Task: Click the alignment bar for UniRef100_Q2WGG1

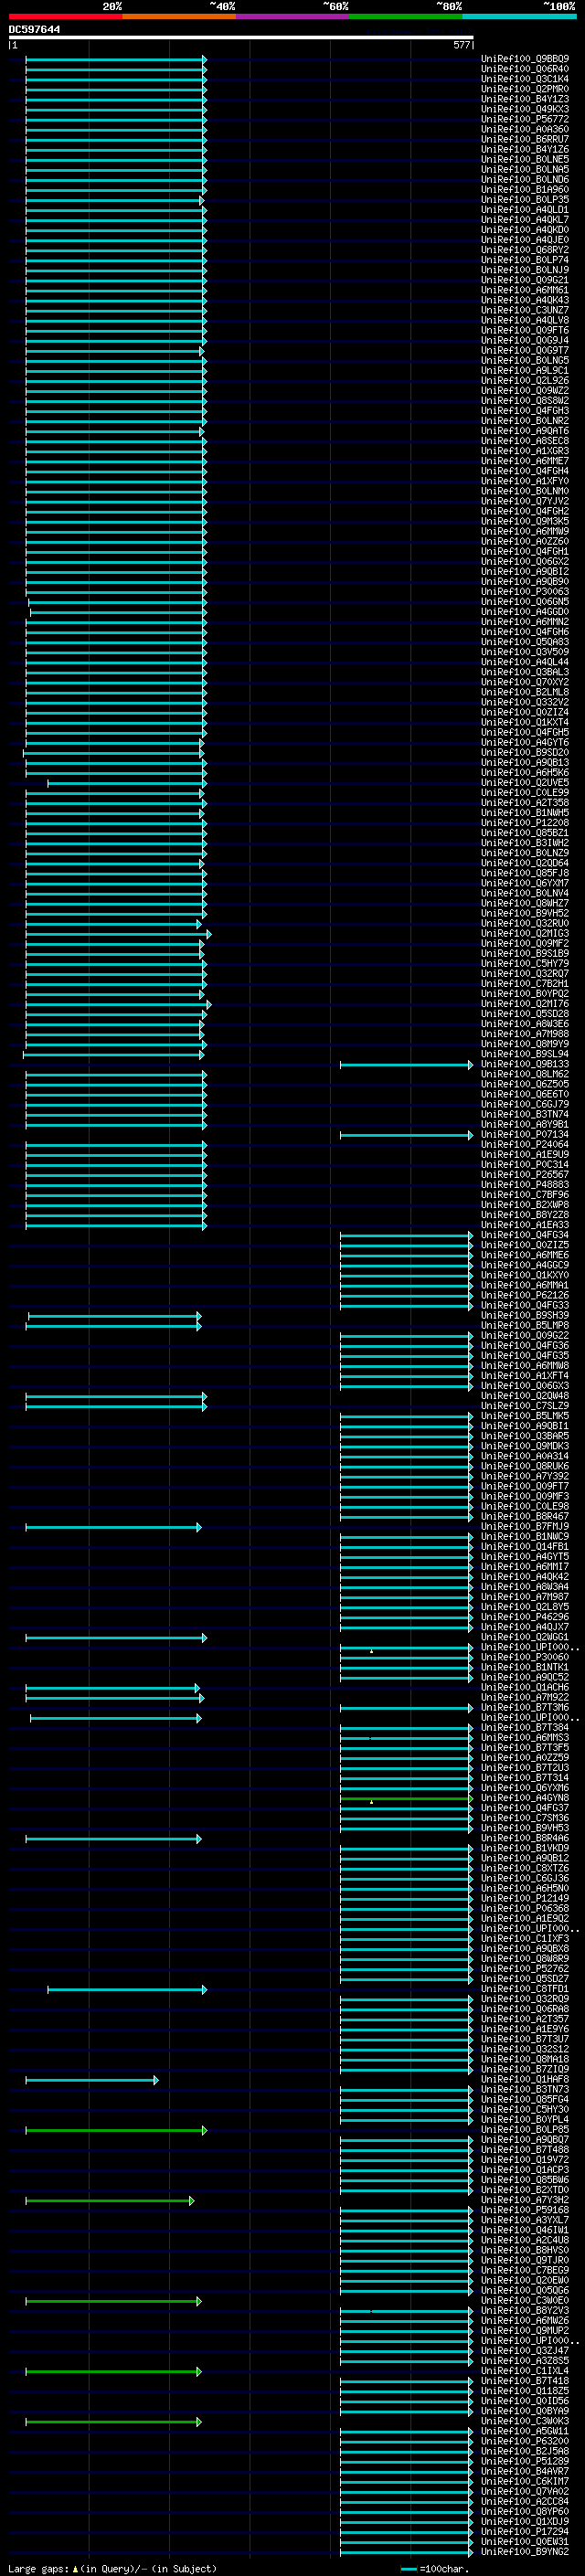Action: click(116, 1638)
